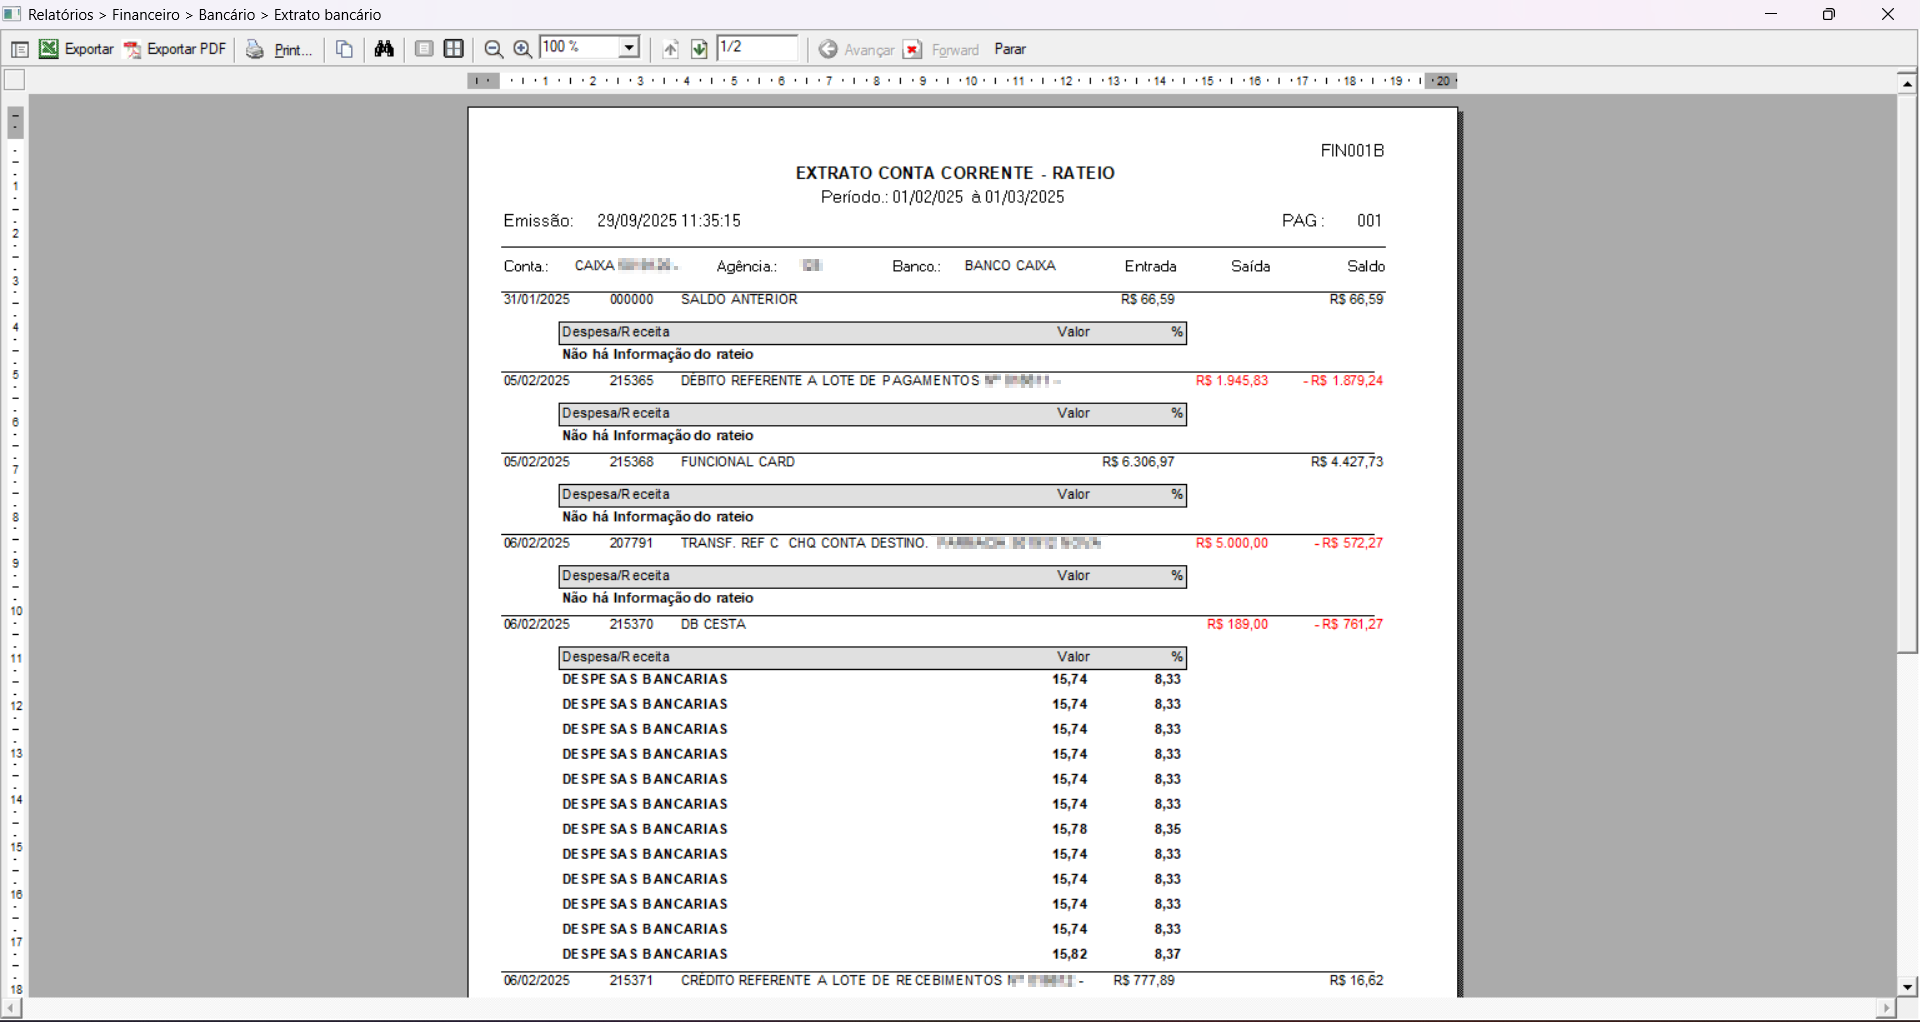Click the report code FIN001B

click(x=1352, y=151)
